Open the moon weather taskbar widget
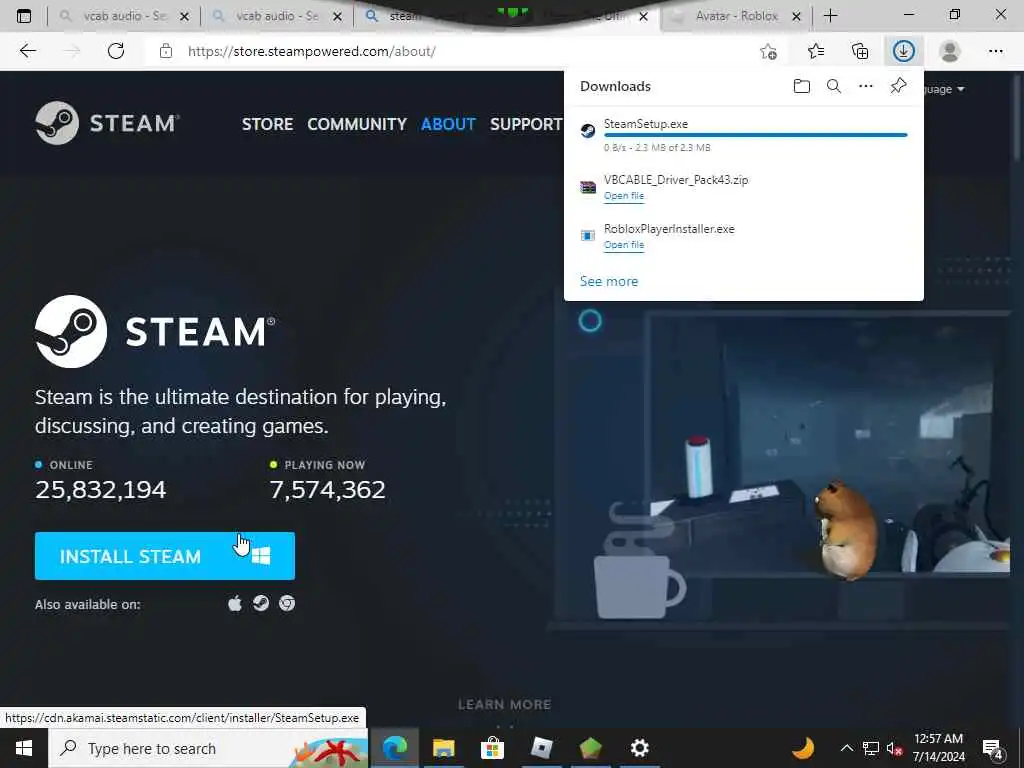 (x=803, y=748)
